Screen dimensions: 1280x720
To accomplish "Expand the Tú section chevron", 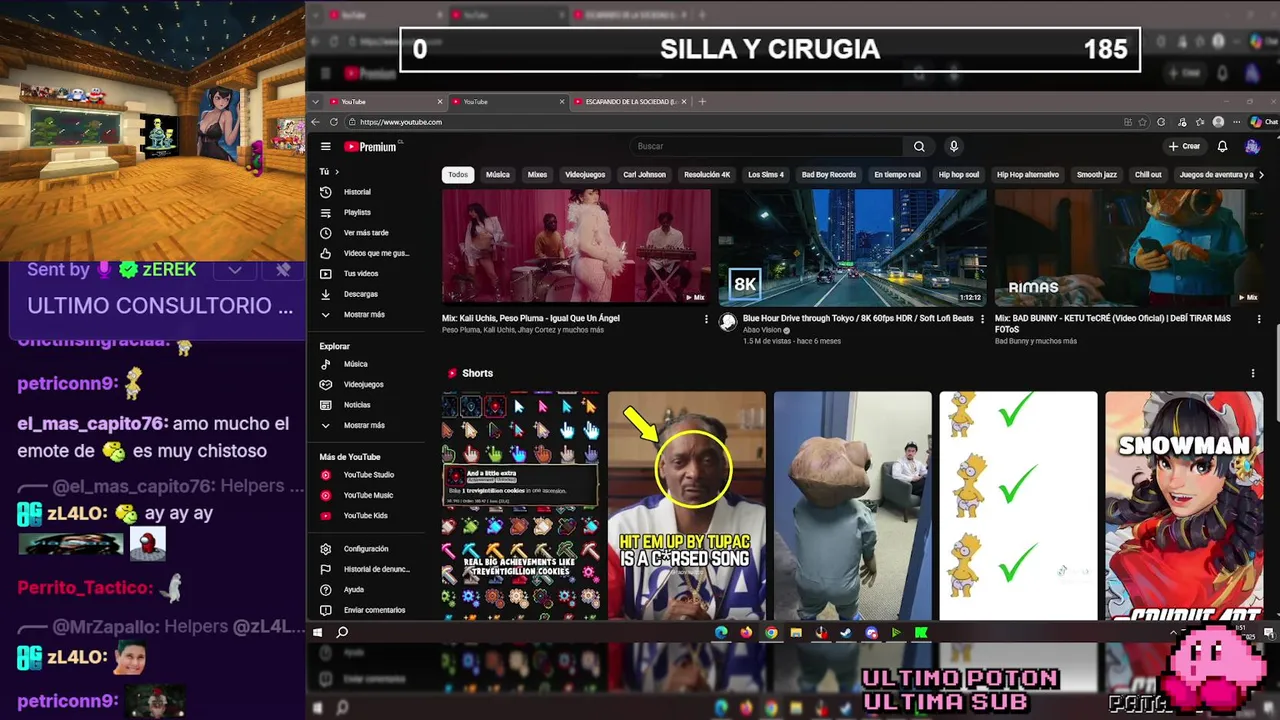I will pos(337,172).
